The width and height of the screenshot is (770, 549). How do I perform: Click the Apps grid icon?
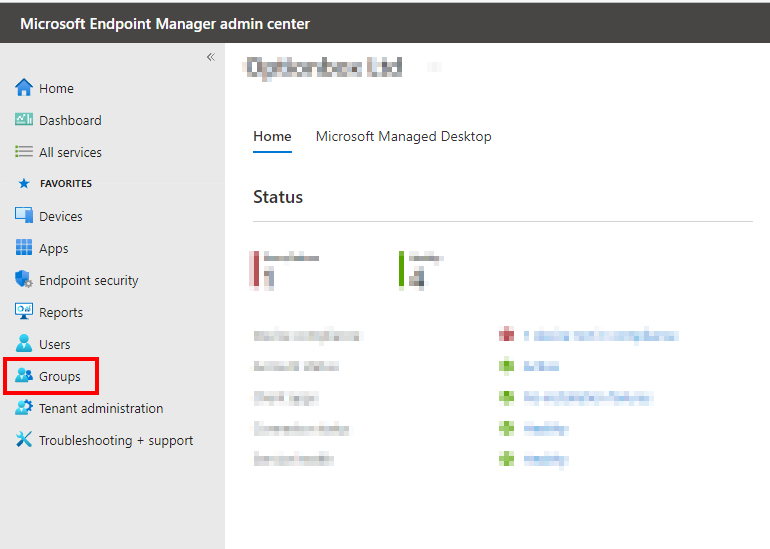tap(24, 247)
